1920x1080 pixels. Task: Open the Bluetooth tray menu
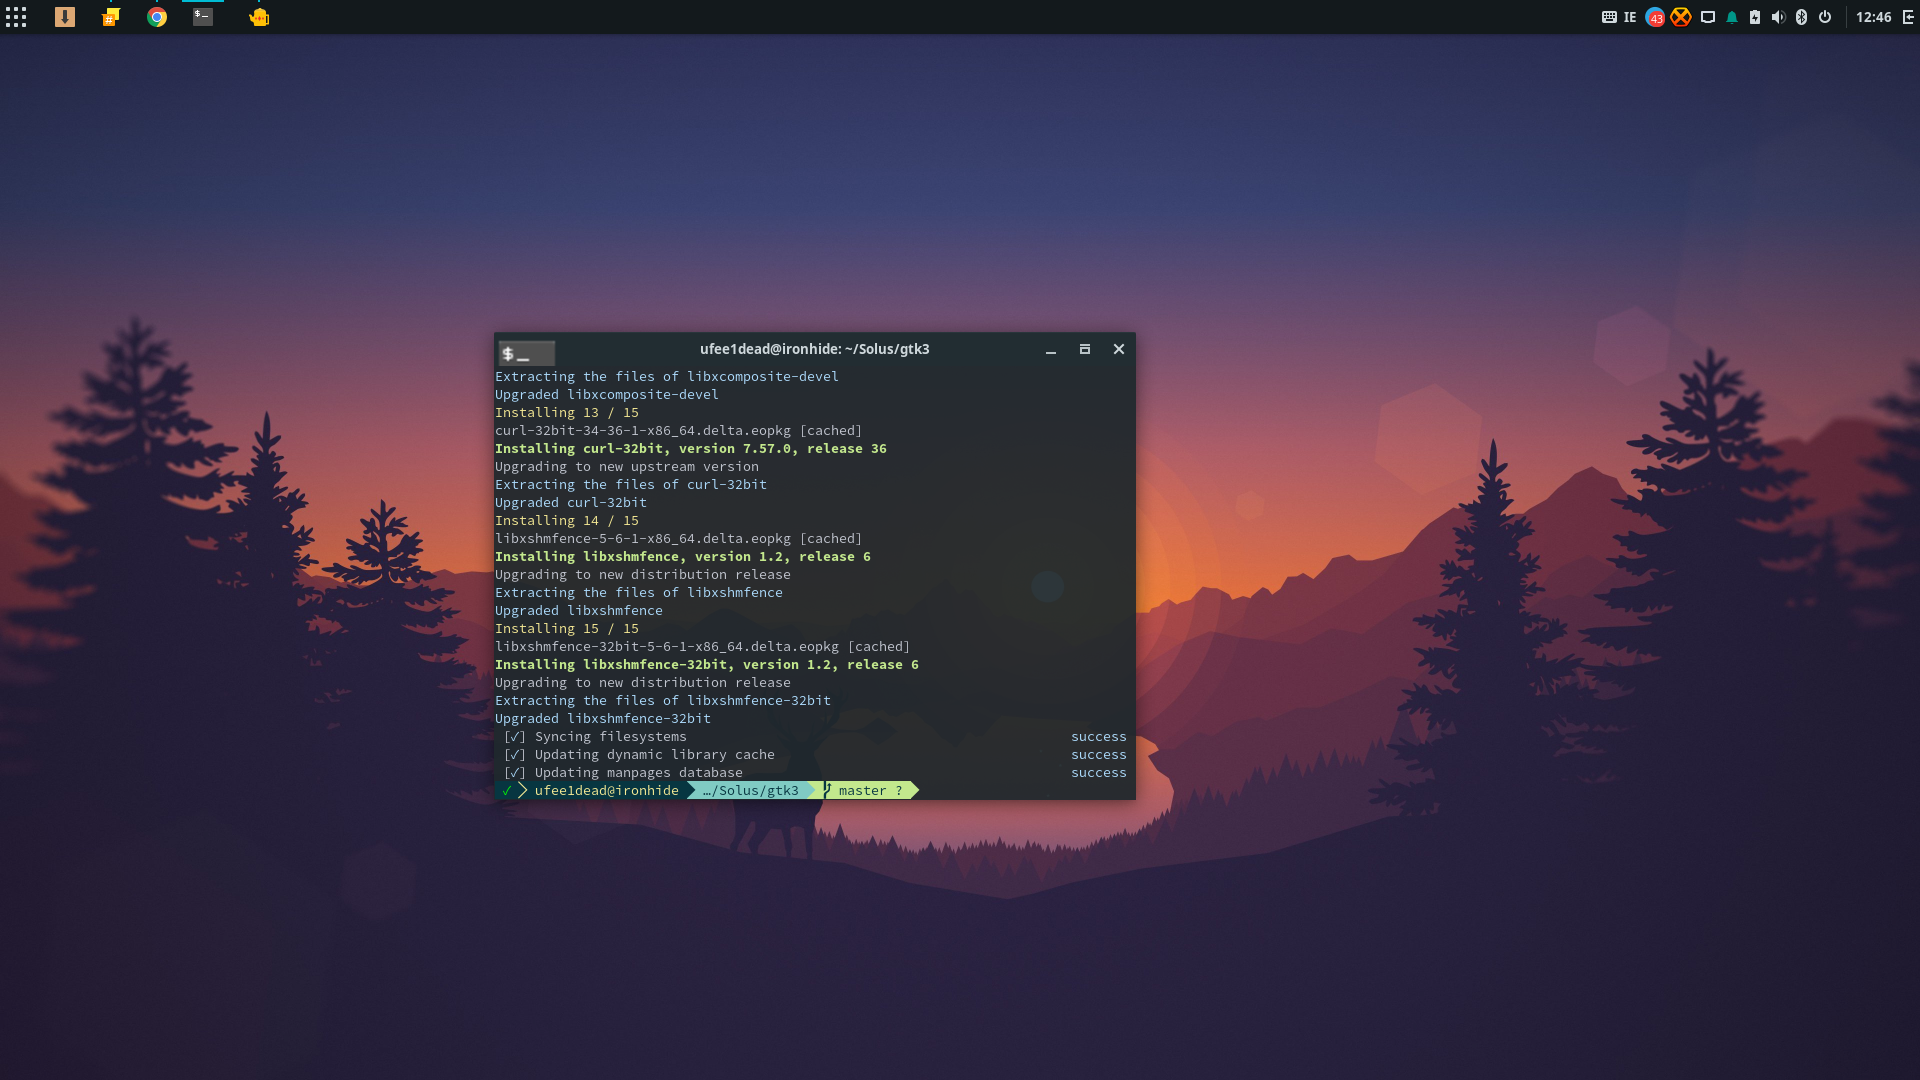click(1802, 17)
